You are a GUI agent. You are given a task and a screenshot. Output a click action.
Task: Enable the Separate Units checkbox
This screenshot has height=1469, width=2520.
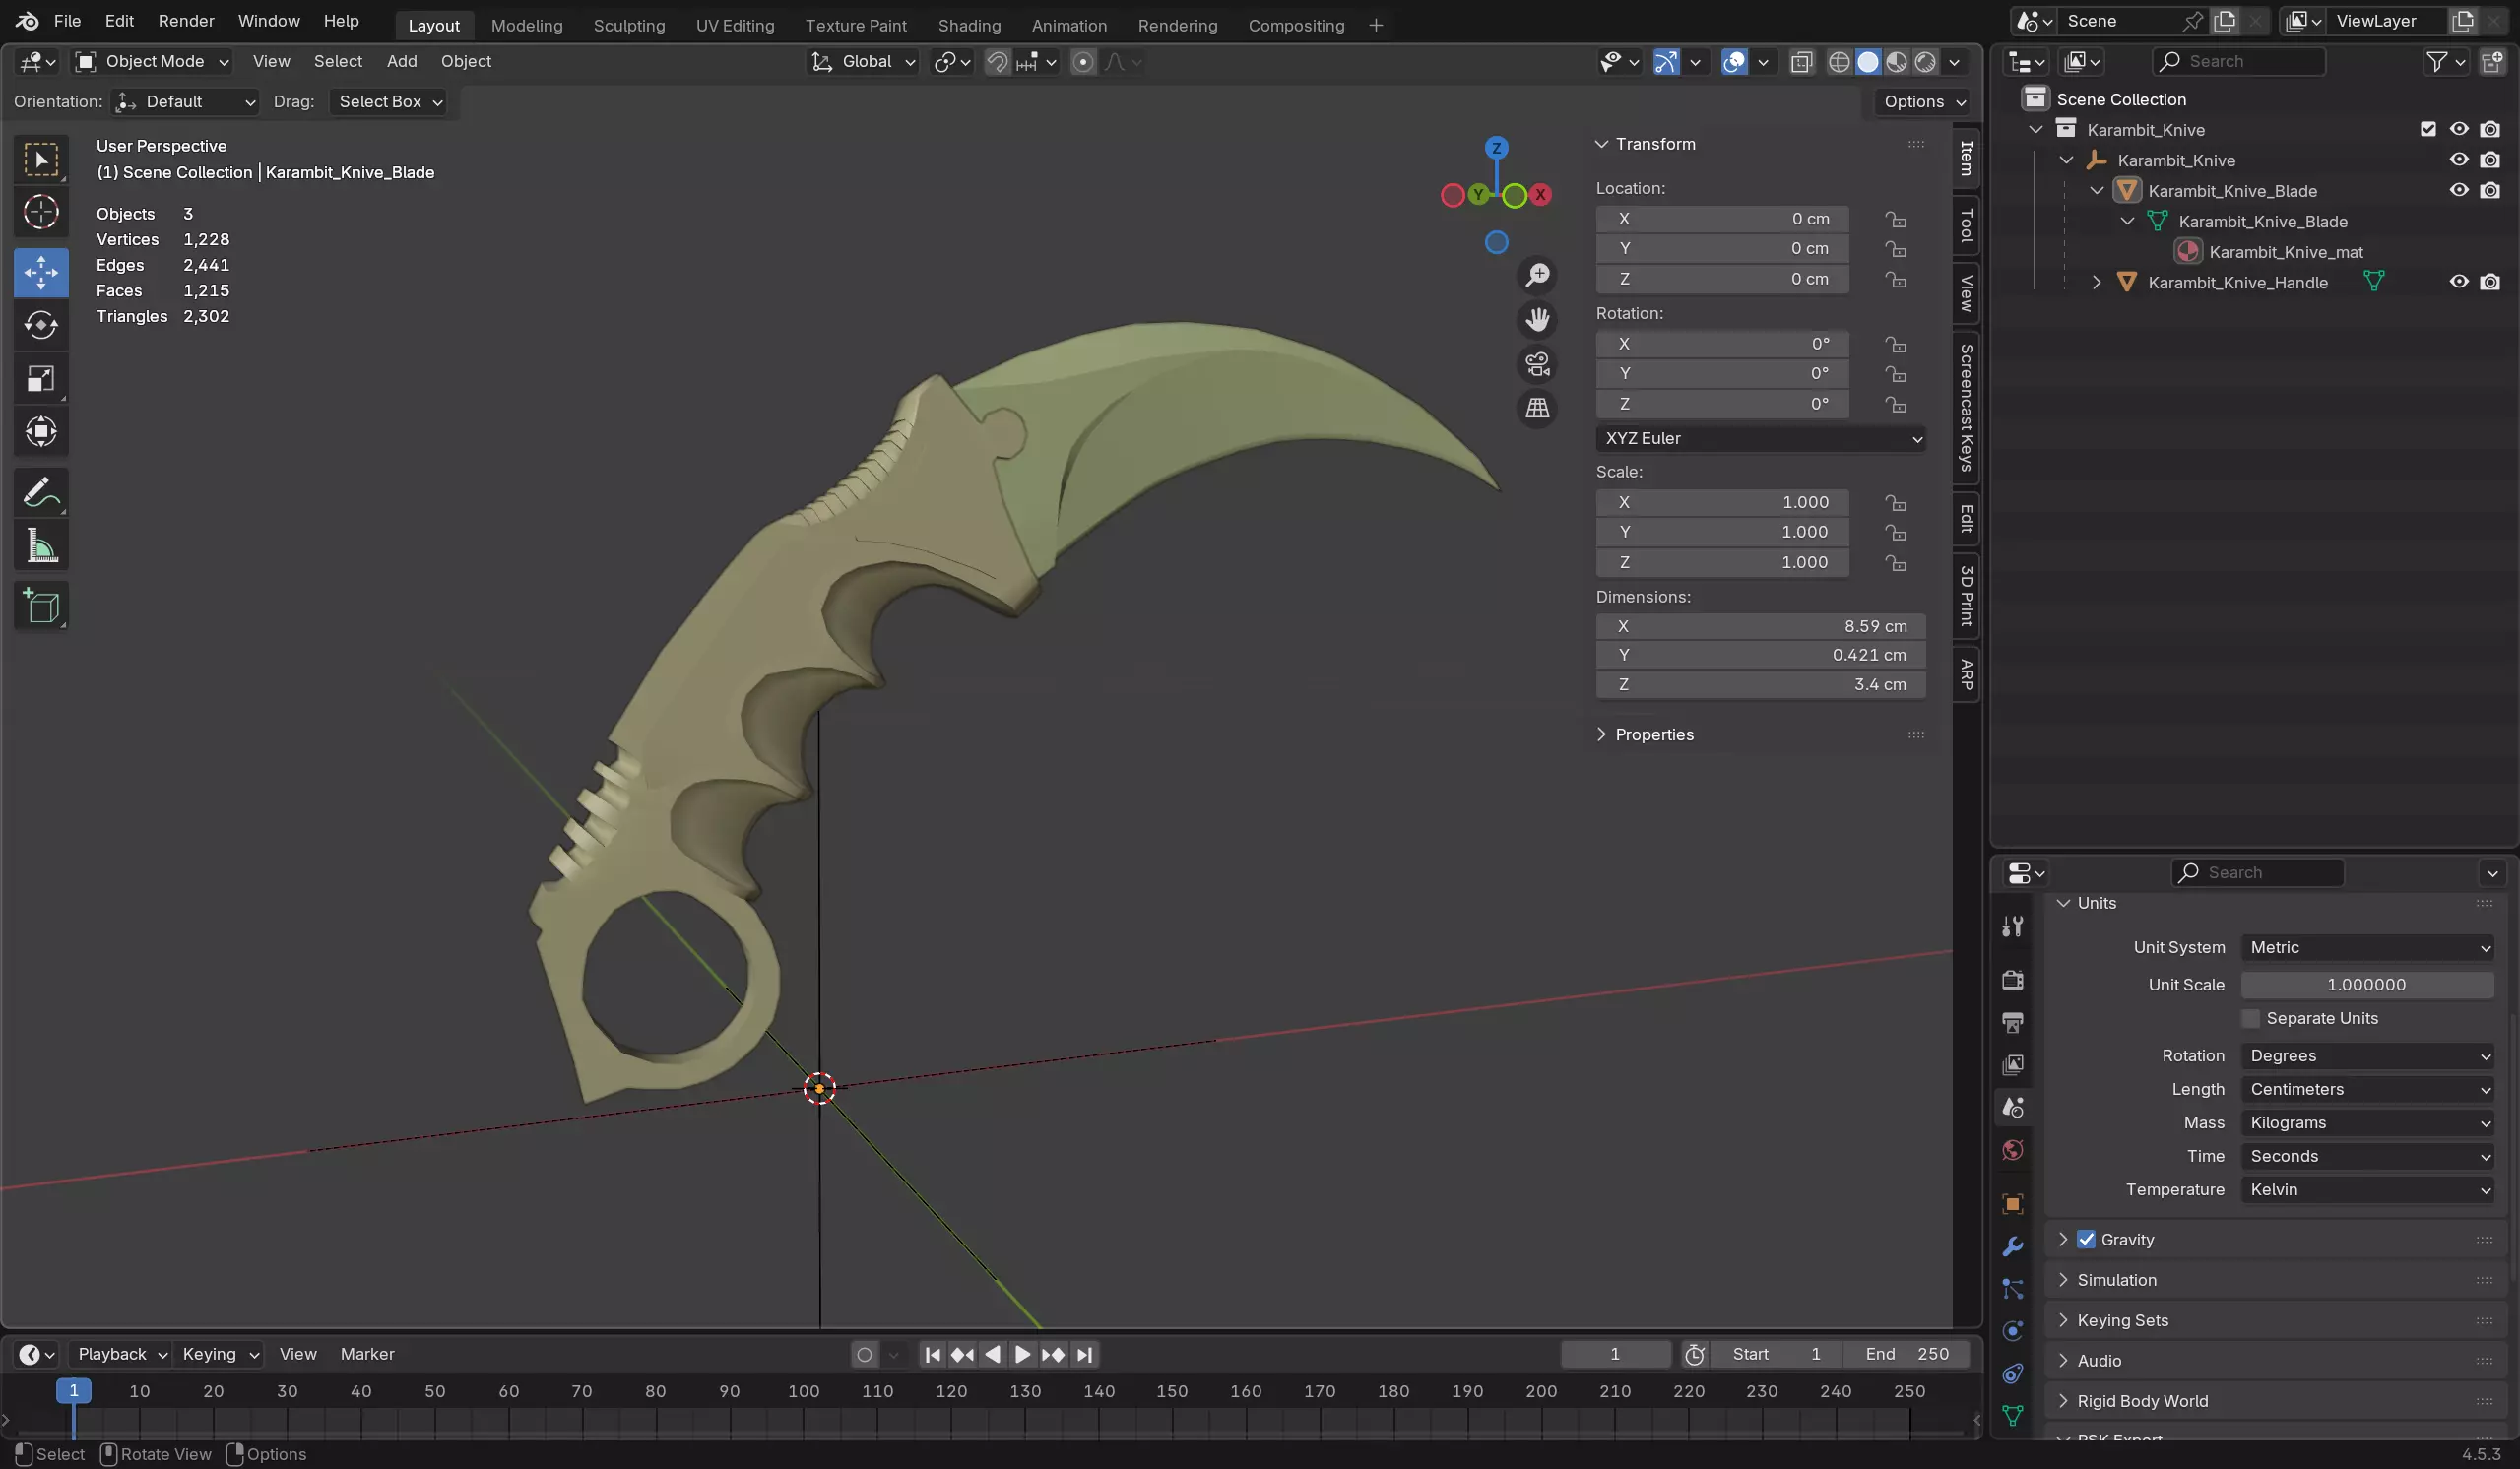(2251, 1018)
